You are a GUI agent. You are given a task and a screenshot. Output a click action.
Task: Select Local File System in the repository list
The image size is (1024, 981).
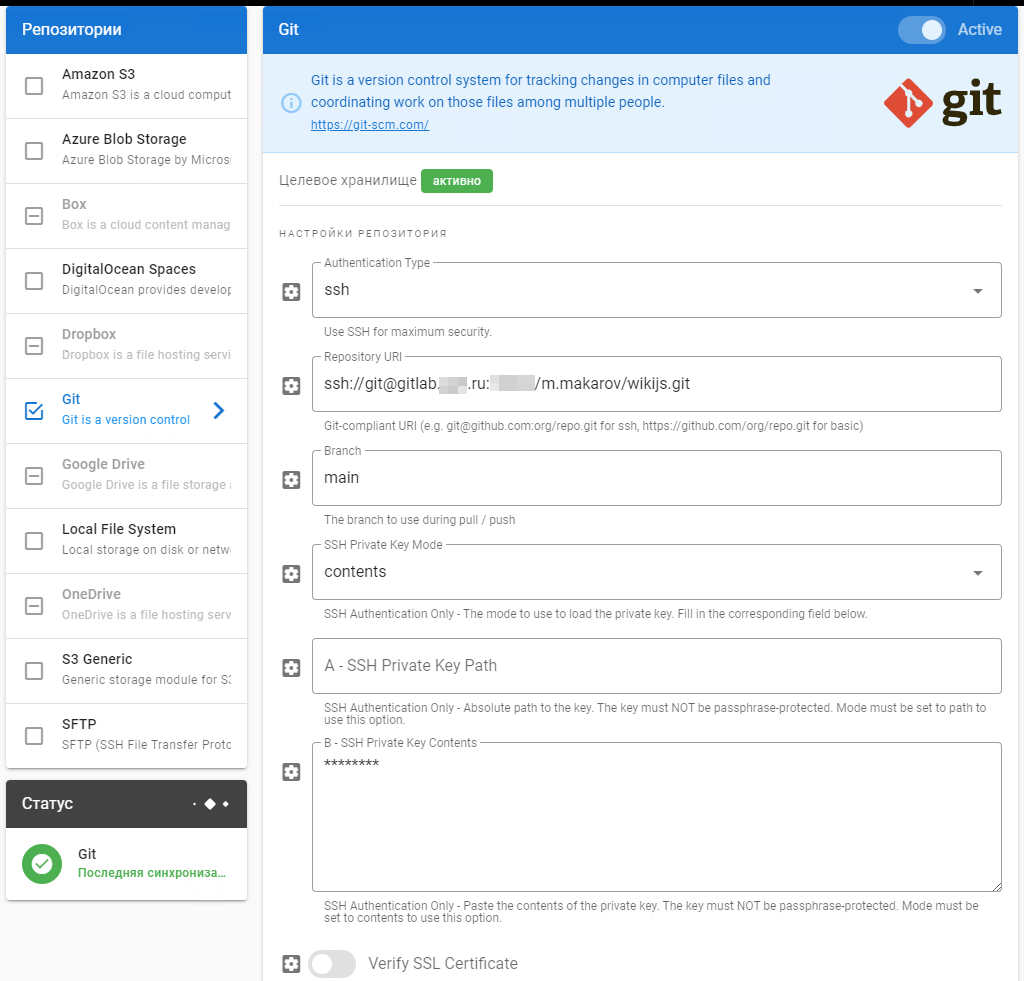click(127, 541)
